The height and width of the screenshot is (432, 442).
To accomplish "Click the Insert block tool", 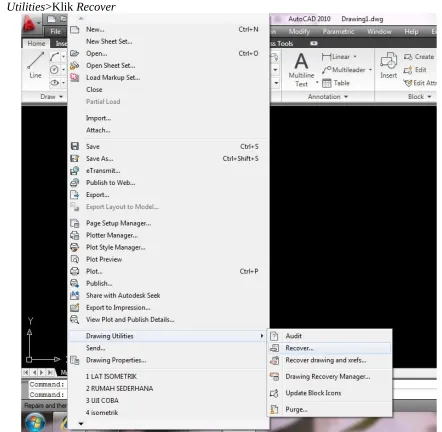I will click(x=389, y=66).
